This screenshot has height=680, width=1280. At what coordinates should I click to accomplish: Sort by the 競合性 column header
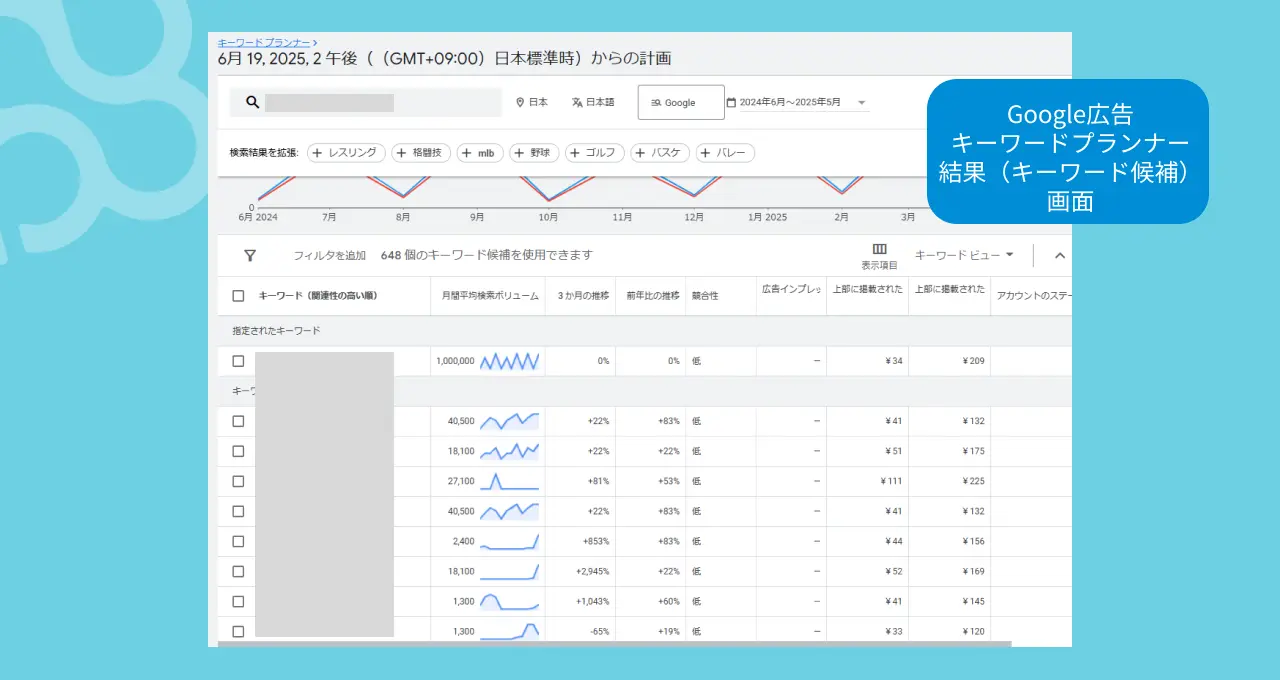point(704,296)
